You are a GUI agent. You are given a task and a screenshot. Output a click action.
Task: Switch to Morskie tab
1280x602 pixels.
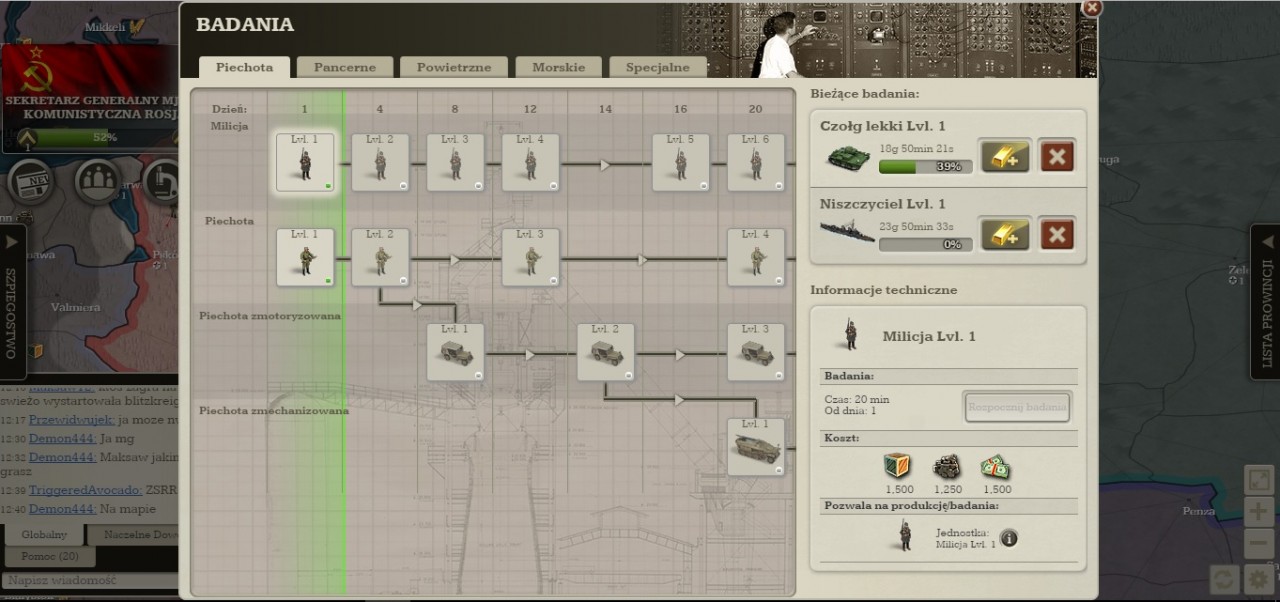559,67
